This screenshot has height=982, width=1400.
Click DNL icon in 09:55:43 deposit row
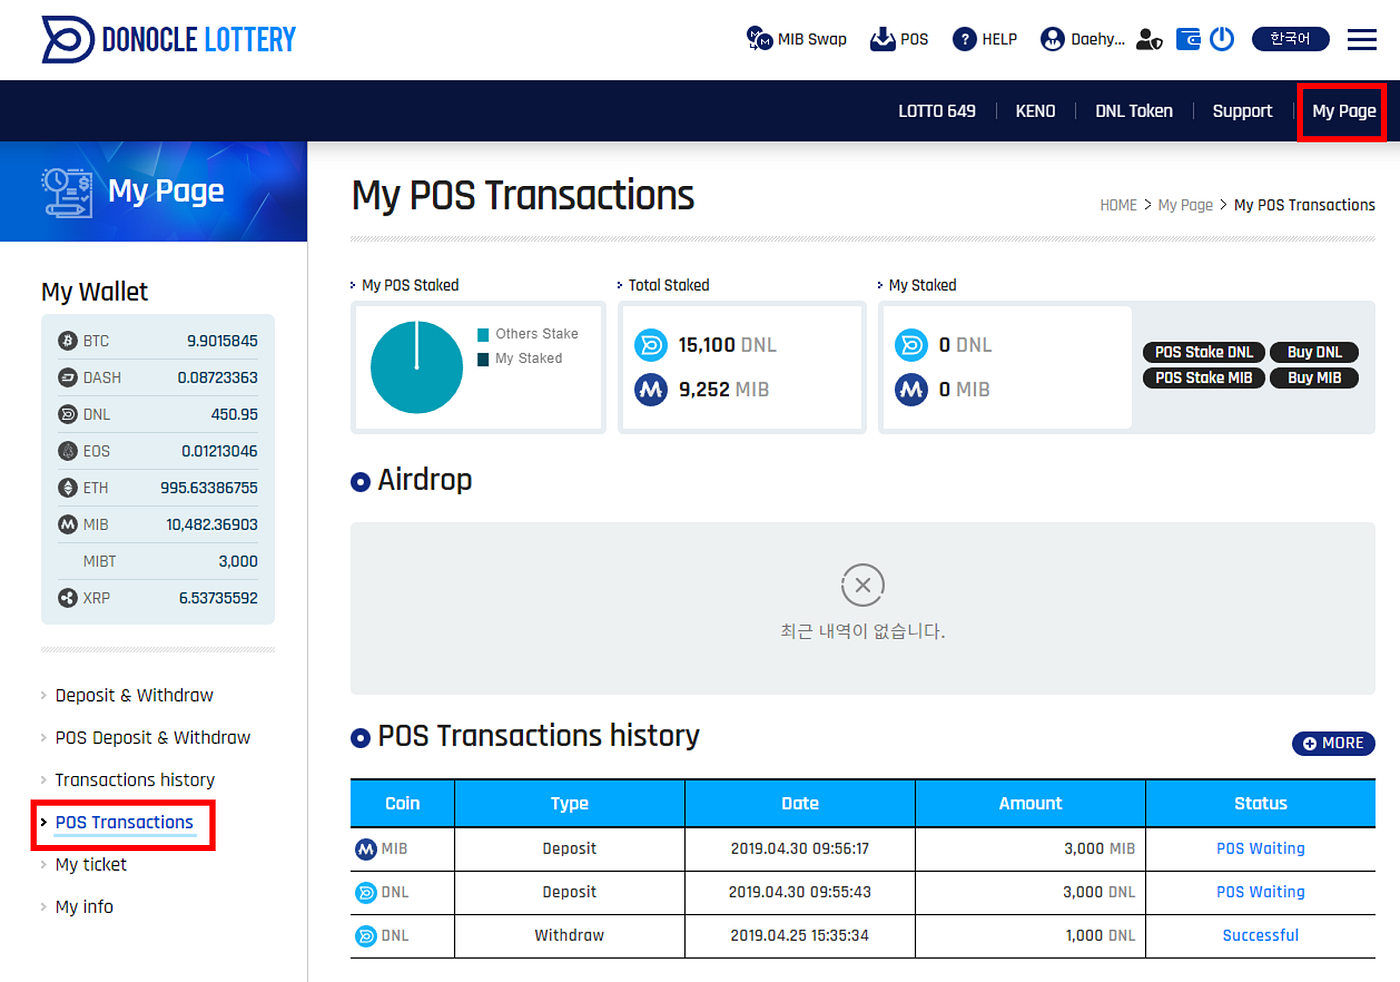click(366, 892)
